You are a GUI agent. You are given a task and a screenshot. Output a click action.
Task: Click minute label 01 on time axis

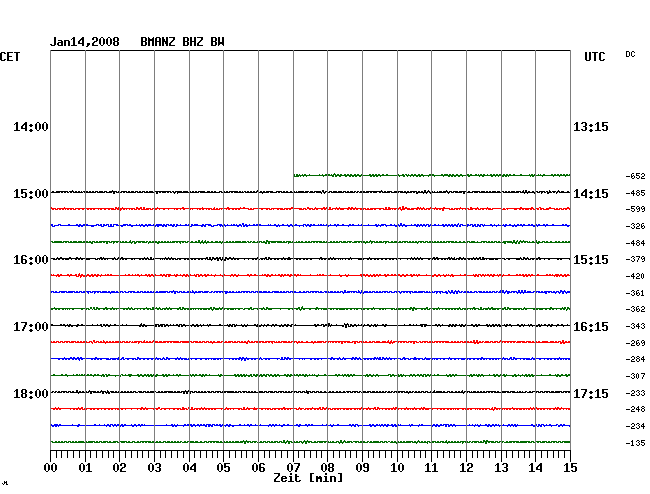point(85,468)
